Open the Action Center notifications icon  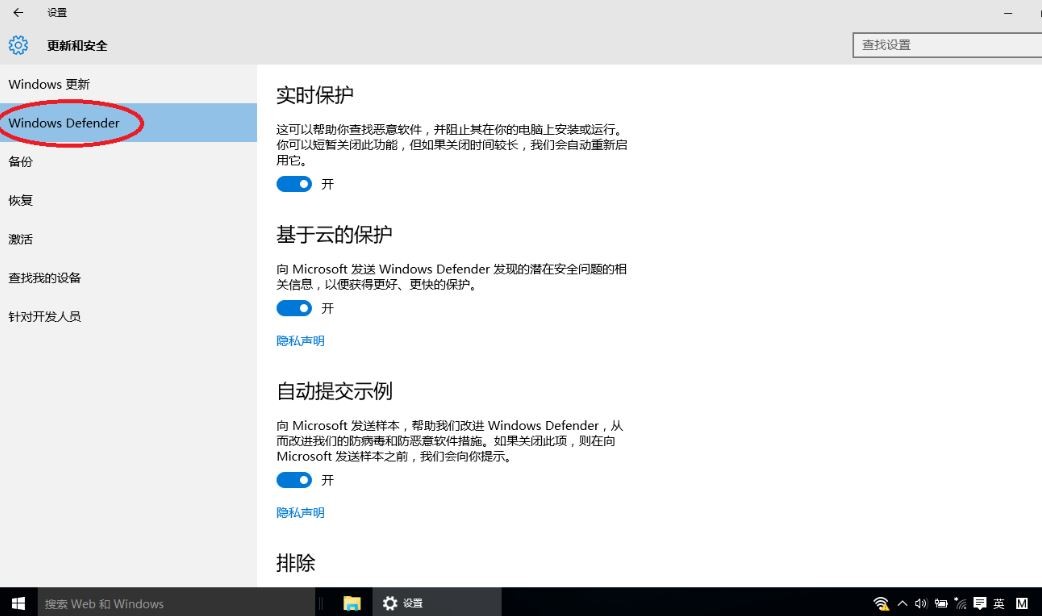click(x=980, y=603)
